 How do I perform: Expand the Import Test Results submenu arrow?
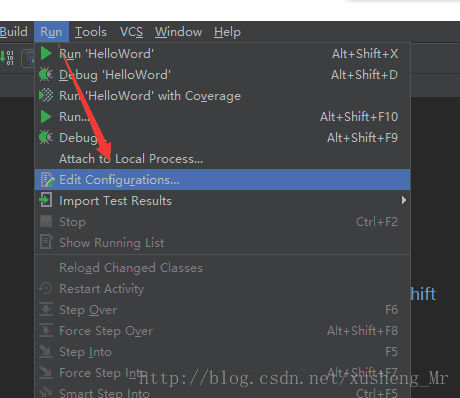tap(404, 200)
